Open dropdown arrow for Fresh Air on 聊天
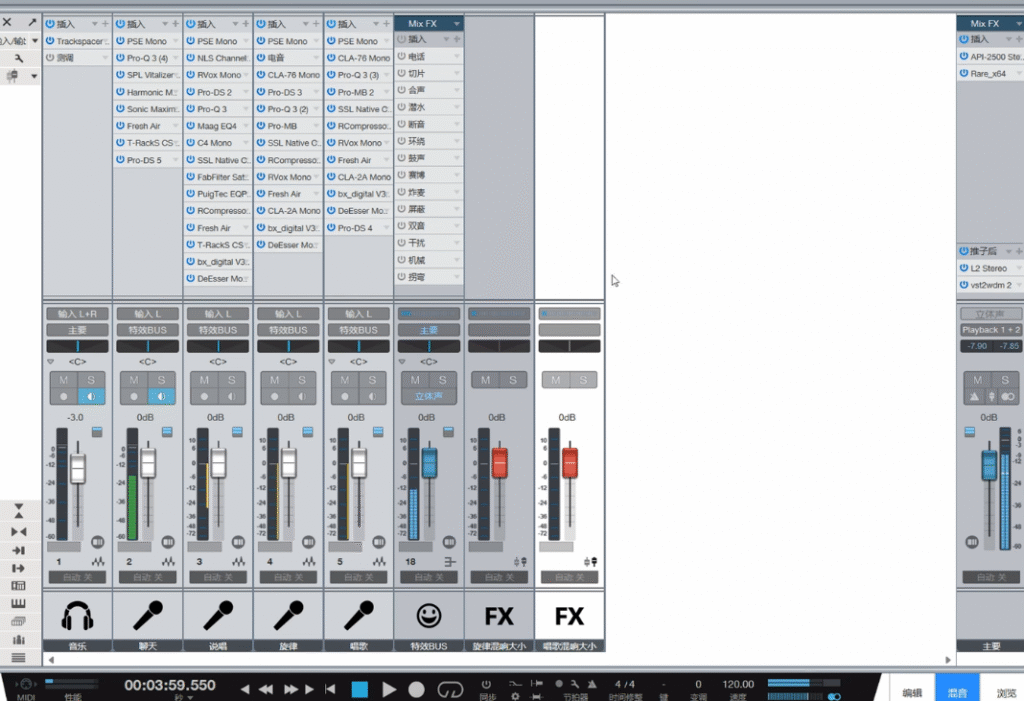Screen dimensions: 1024x701 click(x=176, y=126)
